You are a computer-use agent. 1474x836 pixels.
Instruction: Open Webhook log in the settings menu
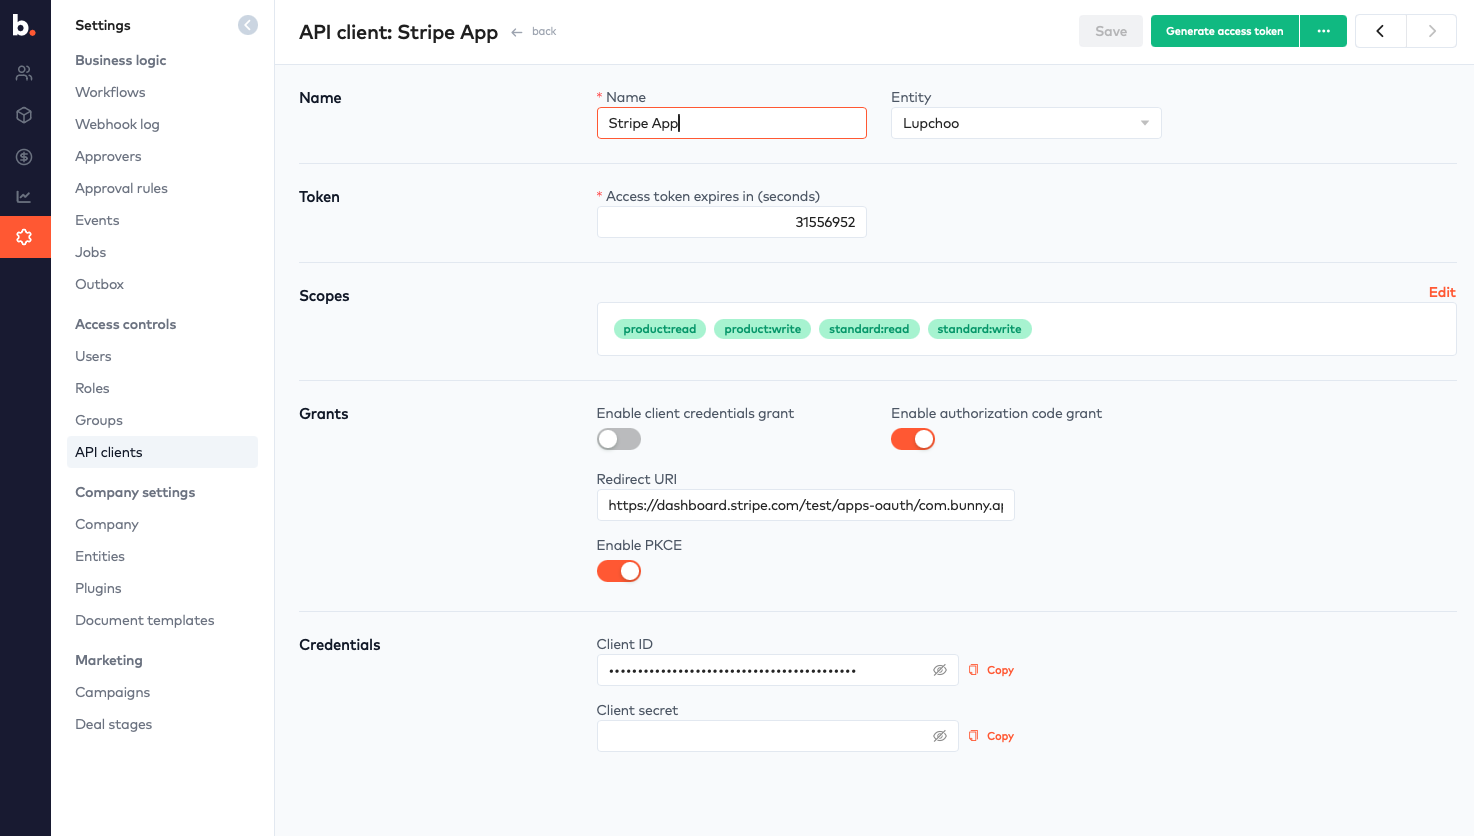[x=117, y=124]
